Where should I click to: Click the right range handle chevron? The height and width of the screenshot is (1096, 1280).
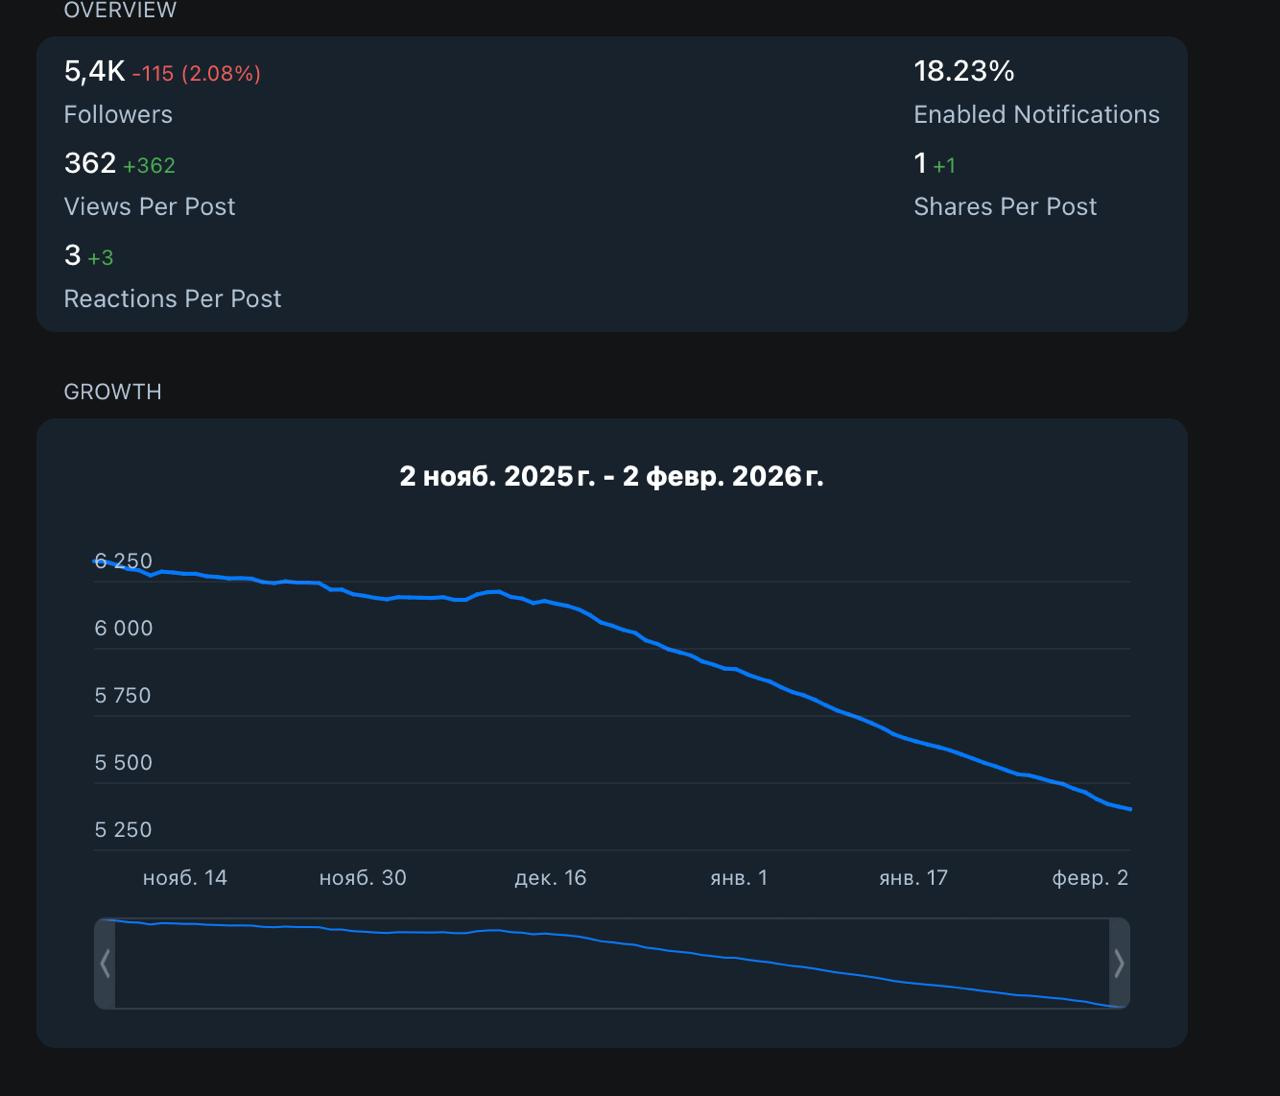click(1119, 963)
